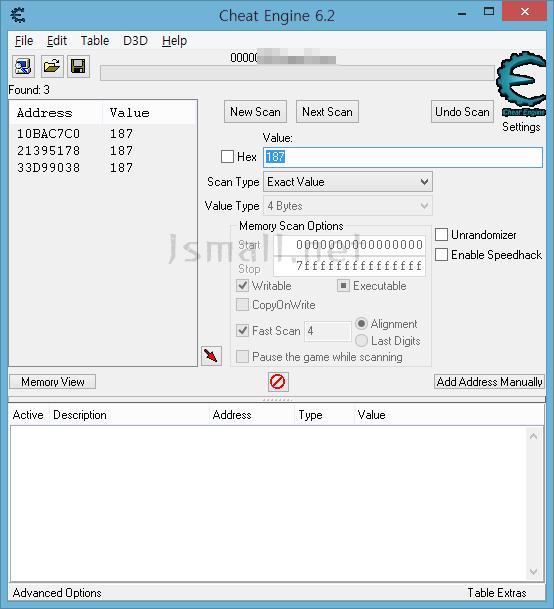Open the Value Type dropdown
This screenshot has height=609, width=554.
pos(348,206)
